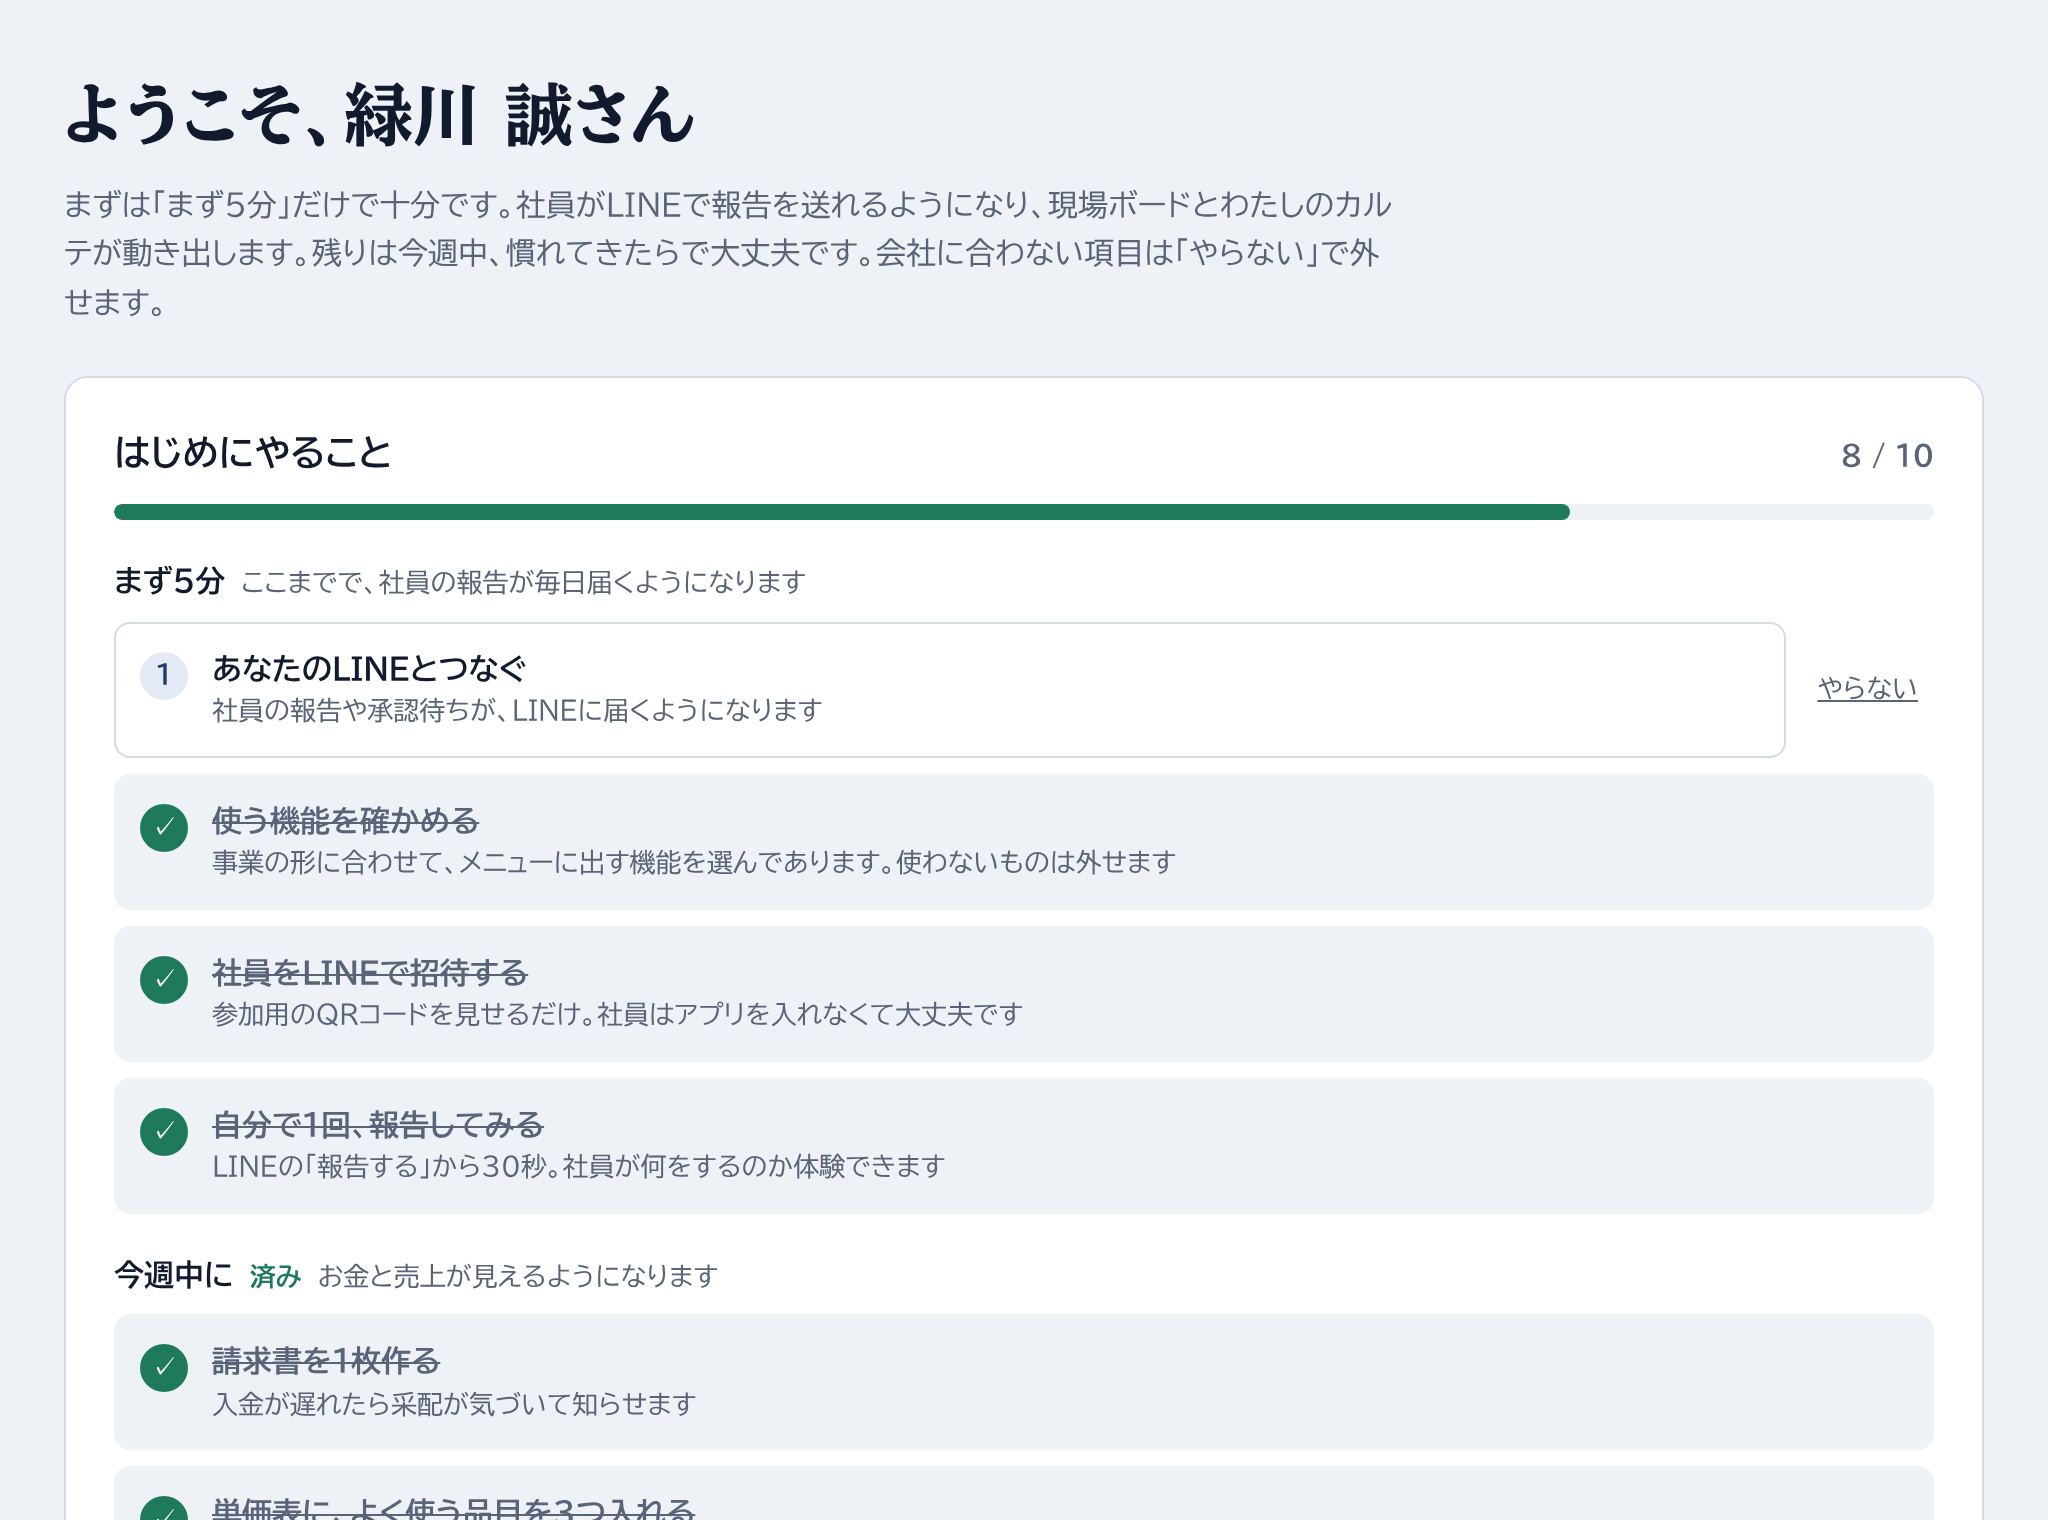Click the まず5分 section label

(169, 581)
